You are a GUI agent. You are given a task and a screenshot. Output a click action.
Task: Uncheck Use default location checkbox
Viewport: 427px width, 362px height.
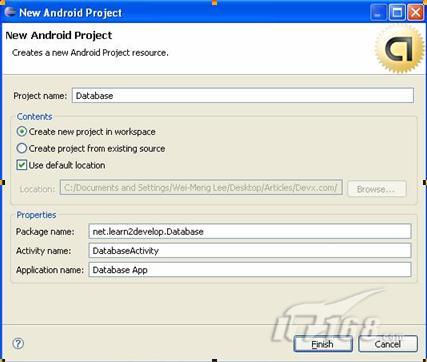tap(22, 165)
